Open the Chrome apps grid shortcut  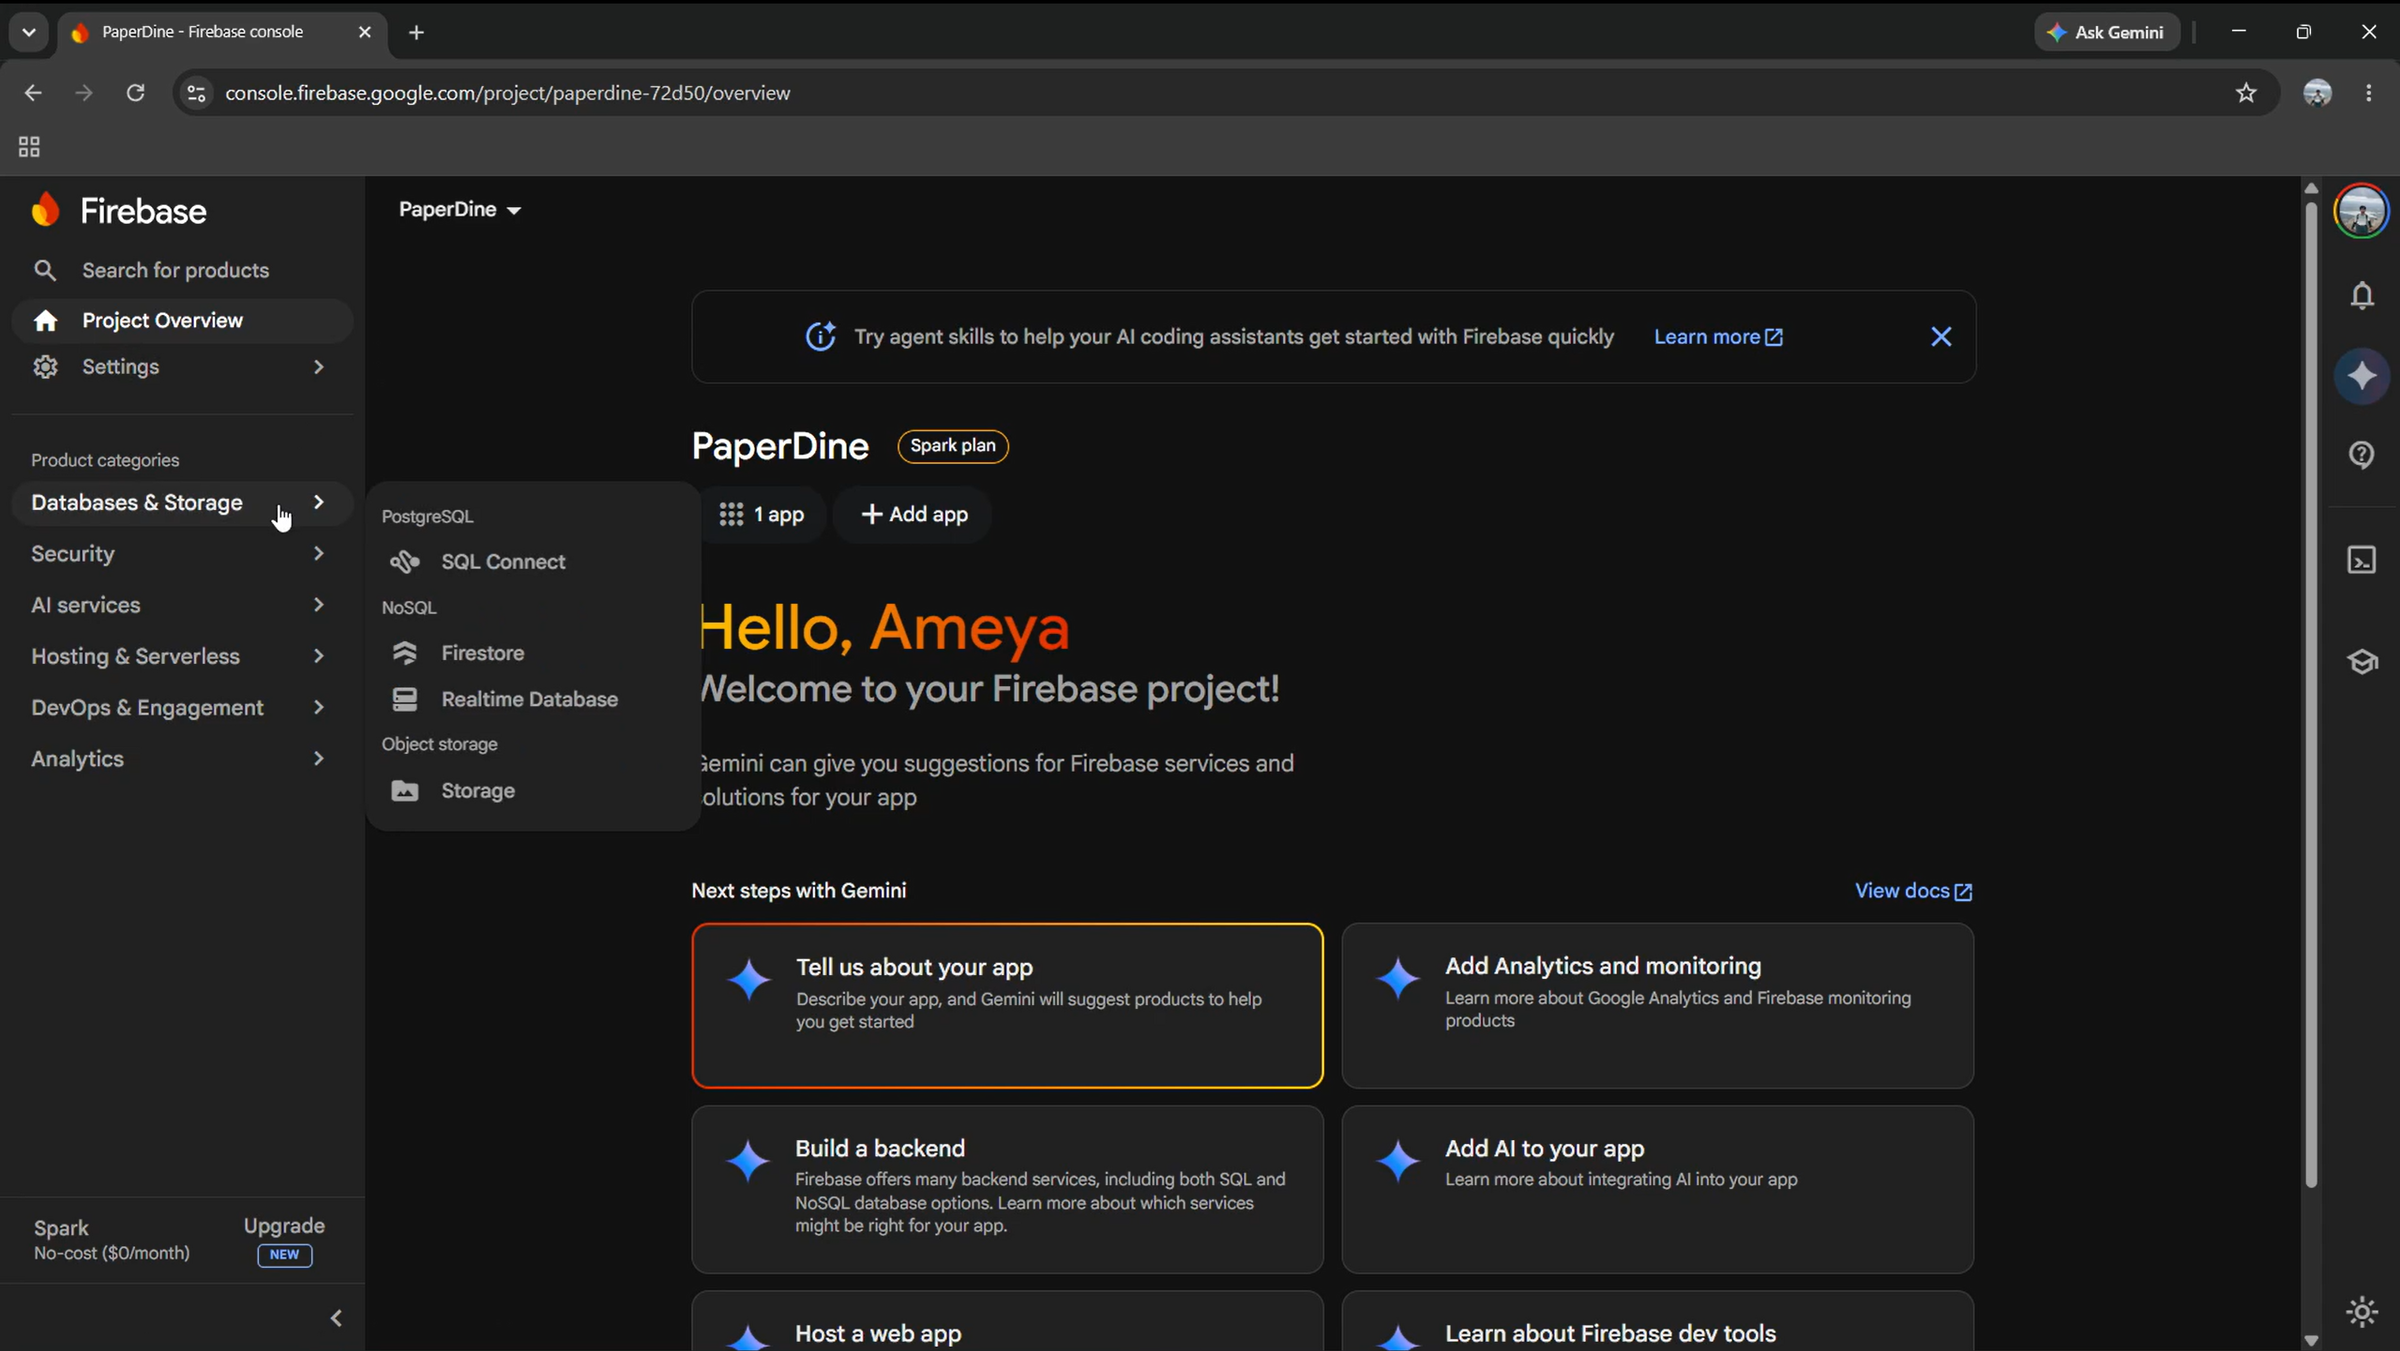pyautogui.click(x=29, y=148)
